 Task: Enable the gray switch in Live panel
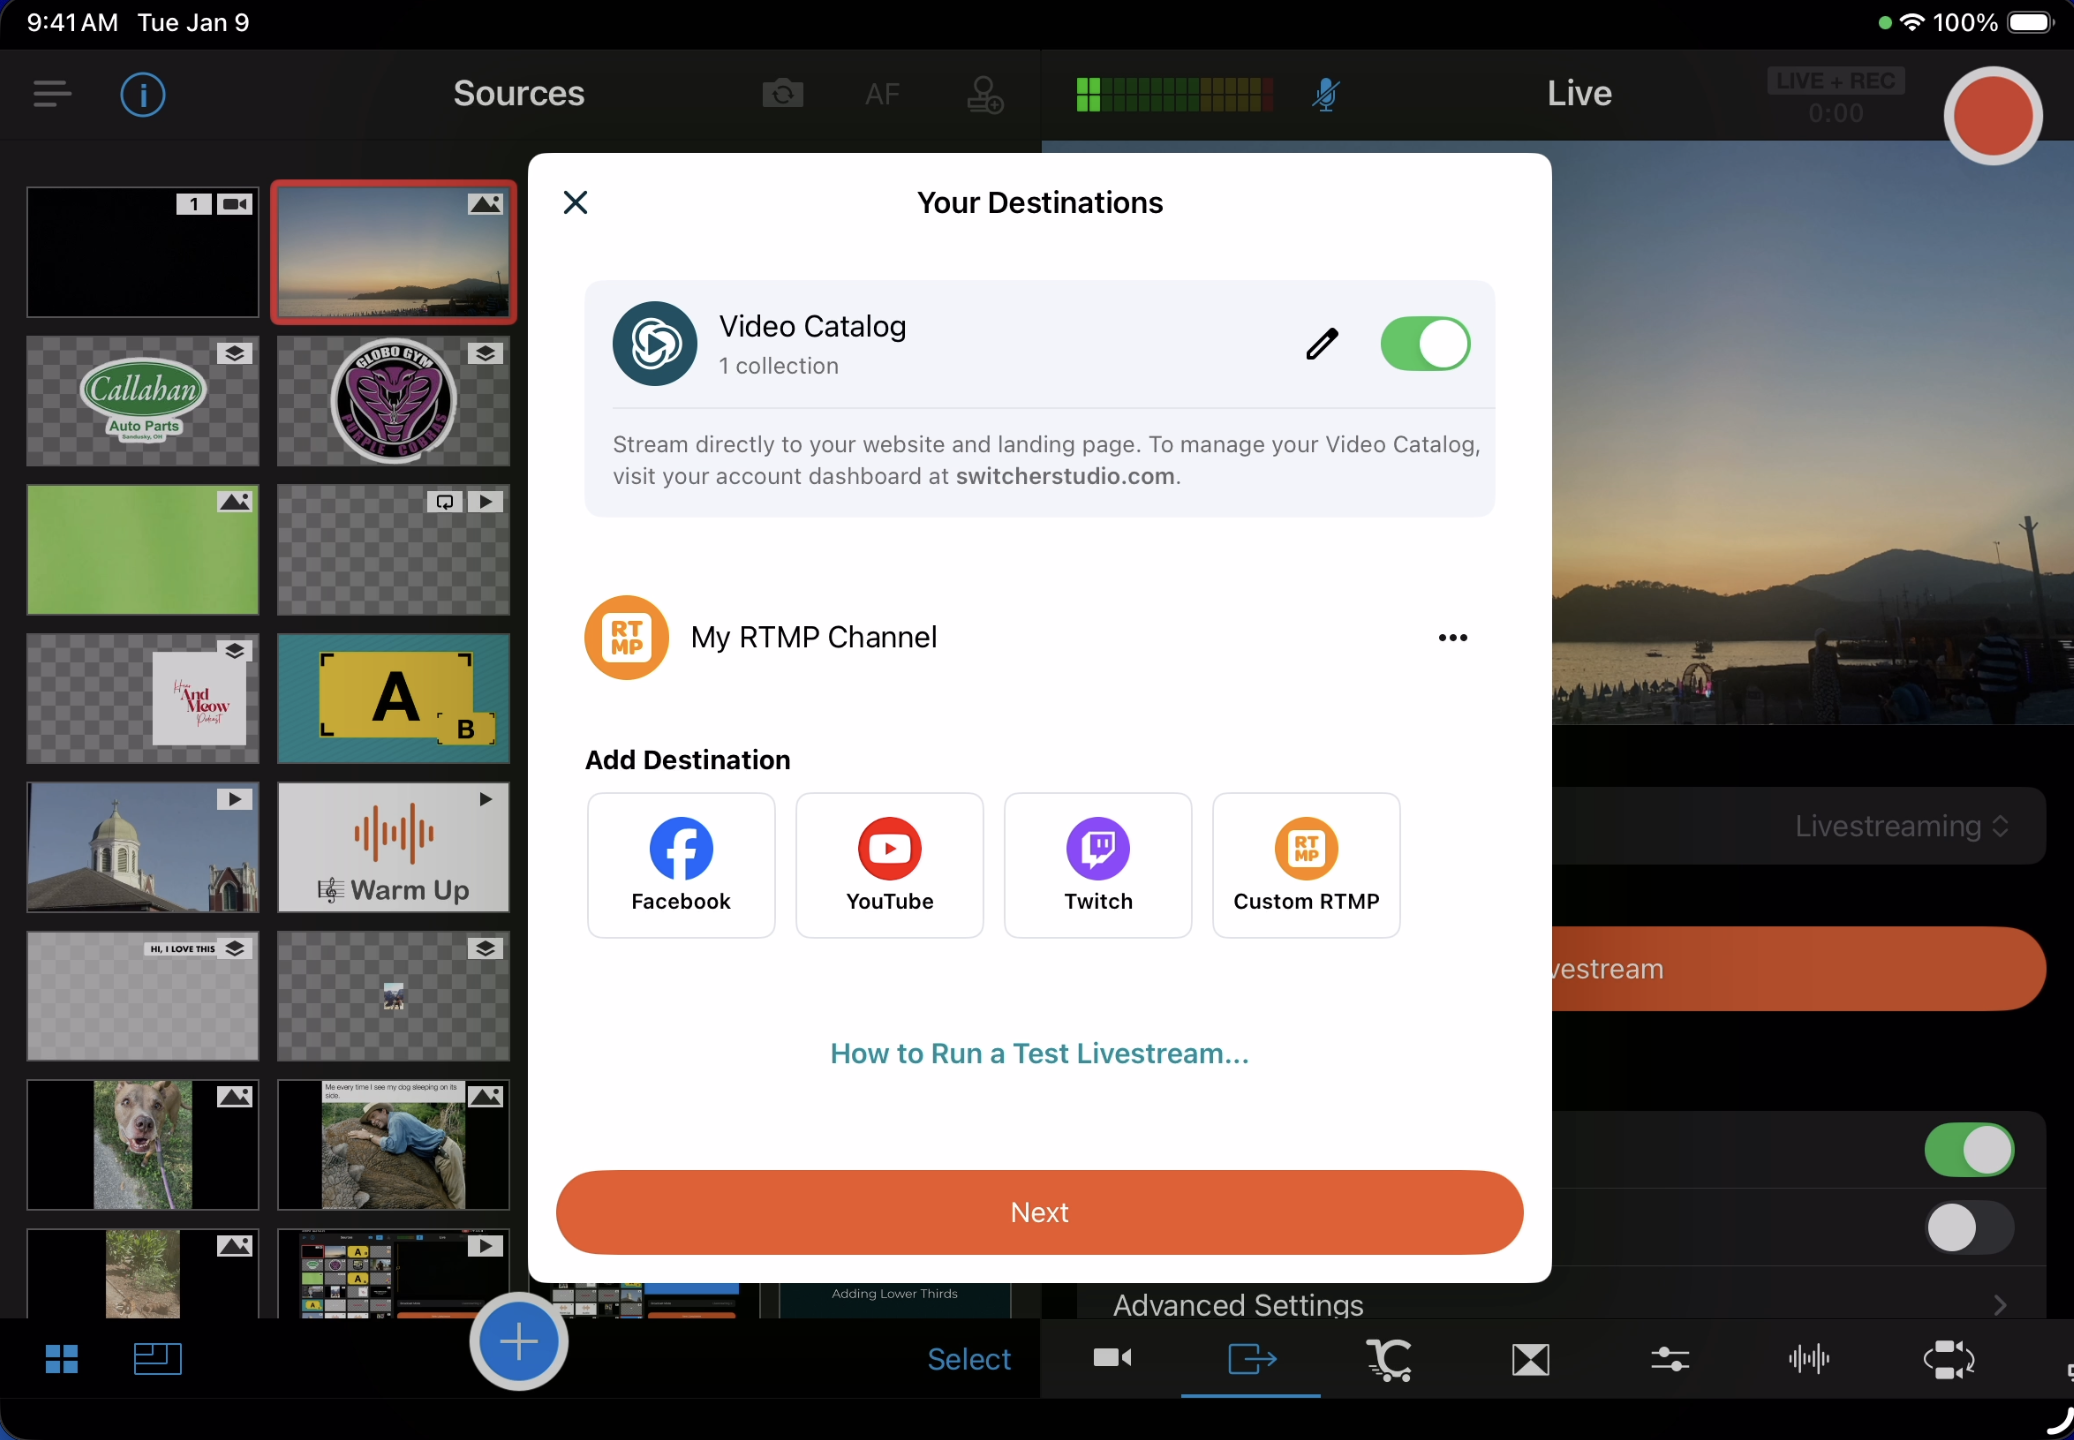point(1968,1228)
